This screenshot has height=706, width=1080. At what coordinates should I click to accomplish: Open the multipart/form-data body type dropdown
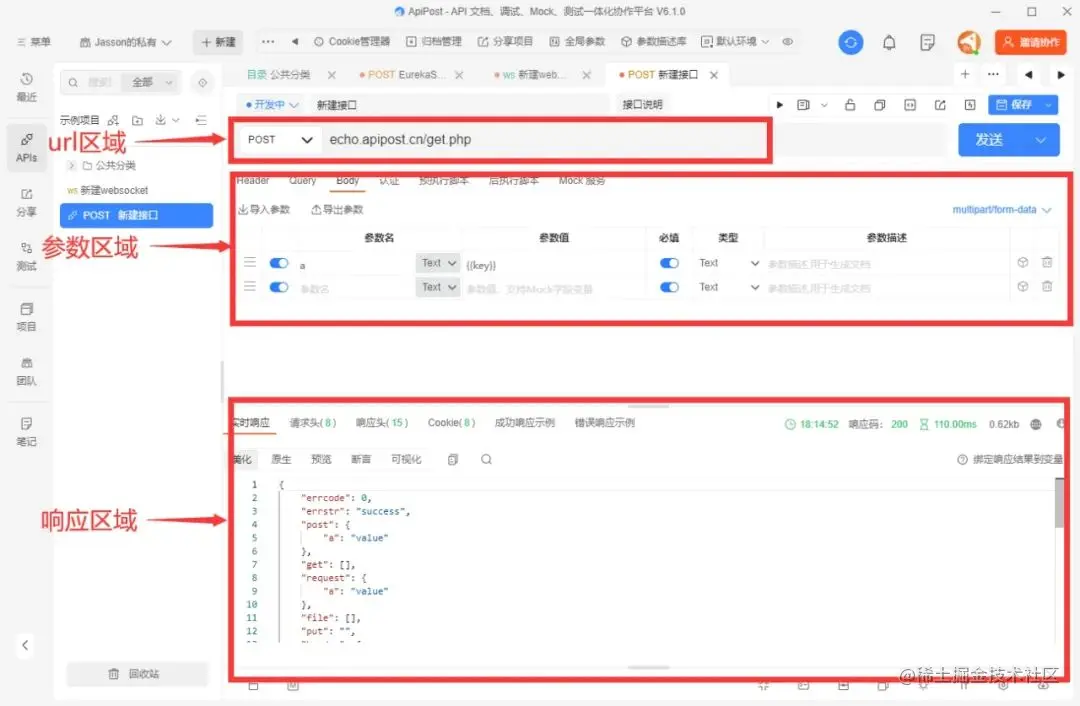point(1001,209)
